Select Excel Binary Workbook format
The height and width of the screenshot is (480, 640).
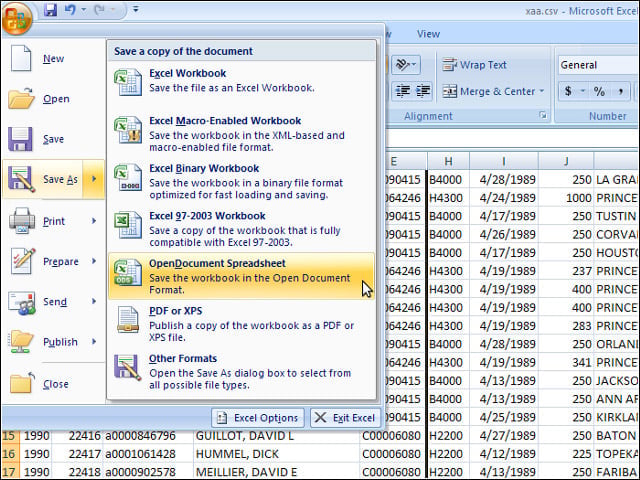click(x=241, y=181)
